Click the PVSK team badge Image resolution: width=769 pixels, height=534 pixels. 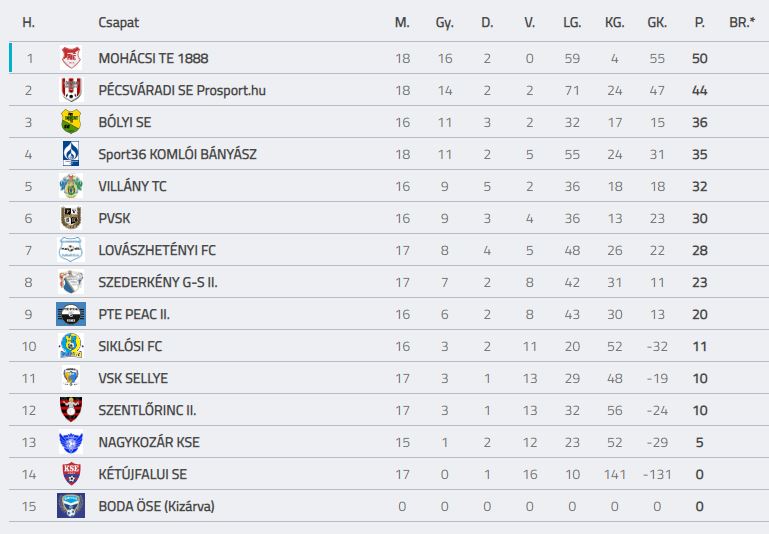(x=71, y=218)
